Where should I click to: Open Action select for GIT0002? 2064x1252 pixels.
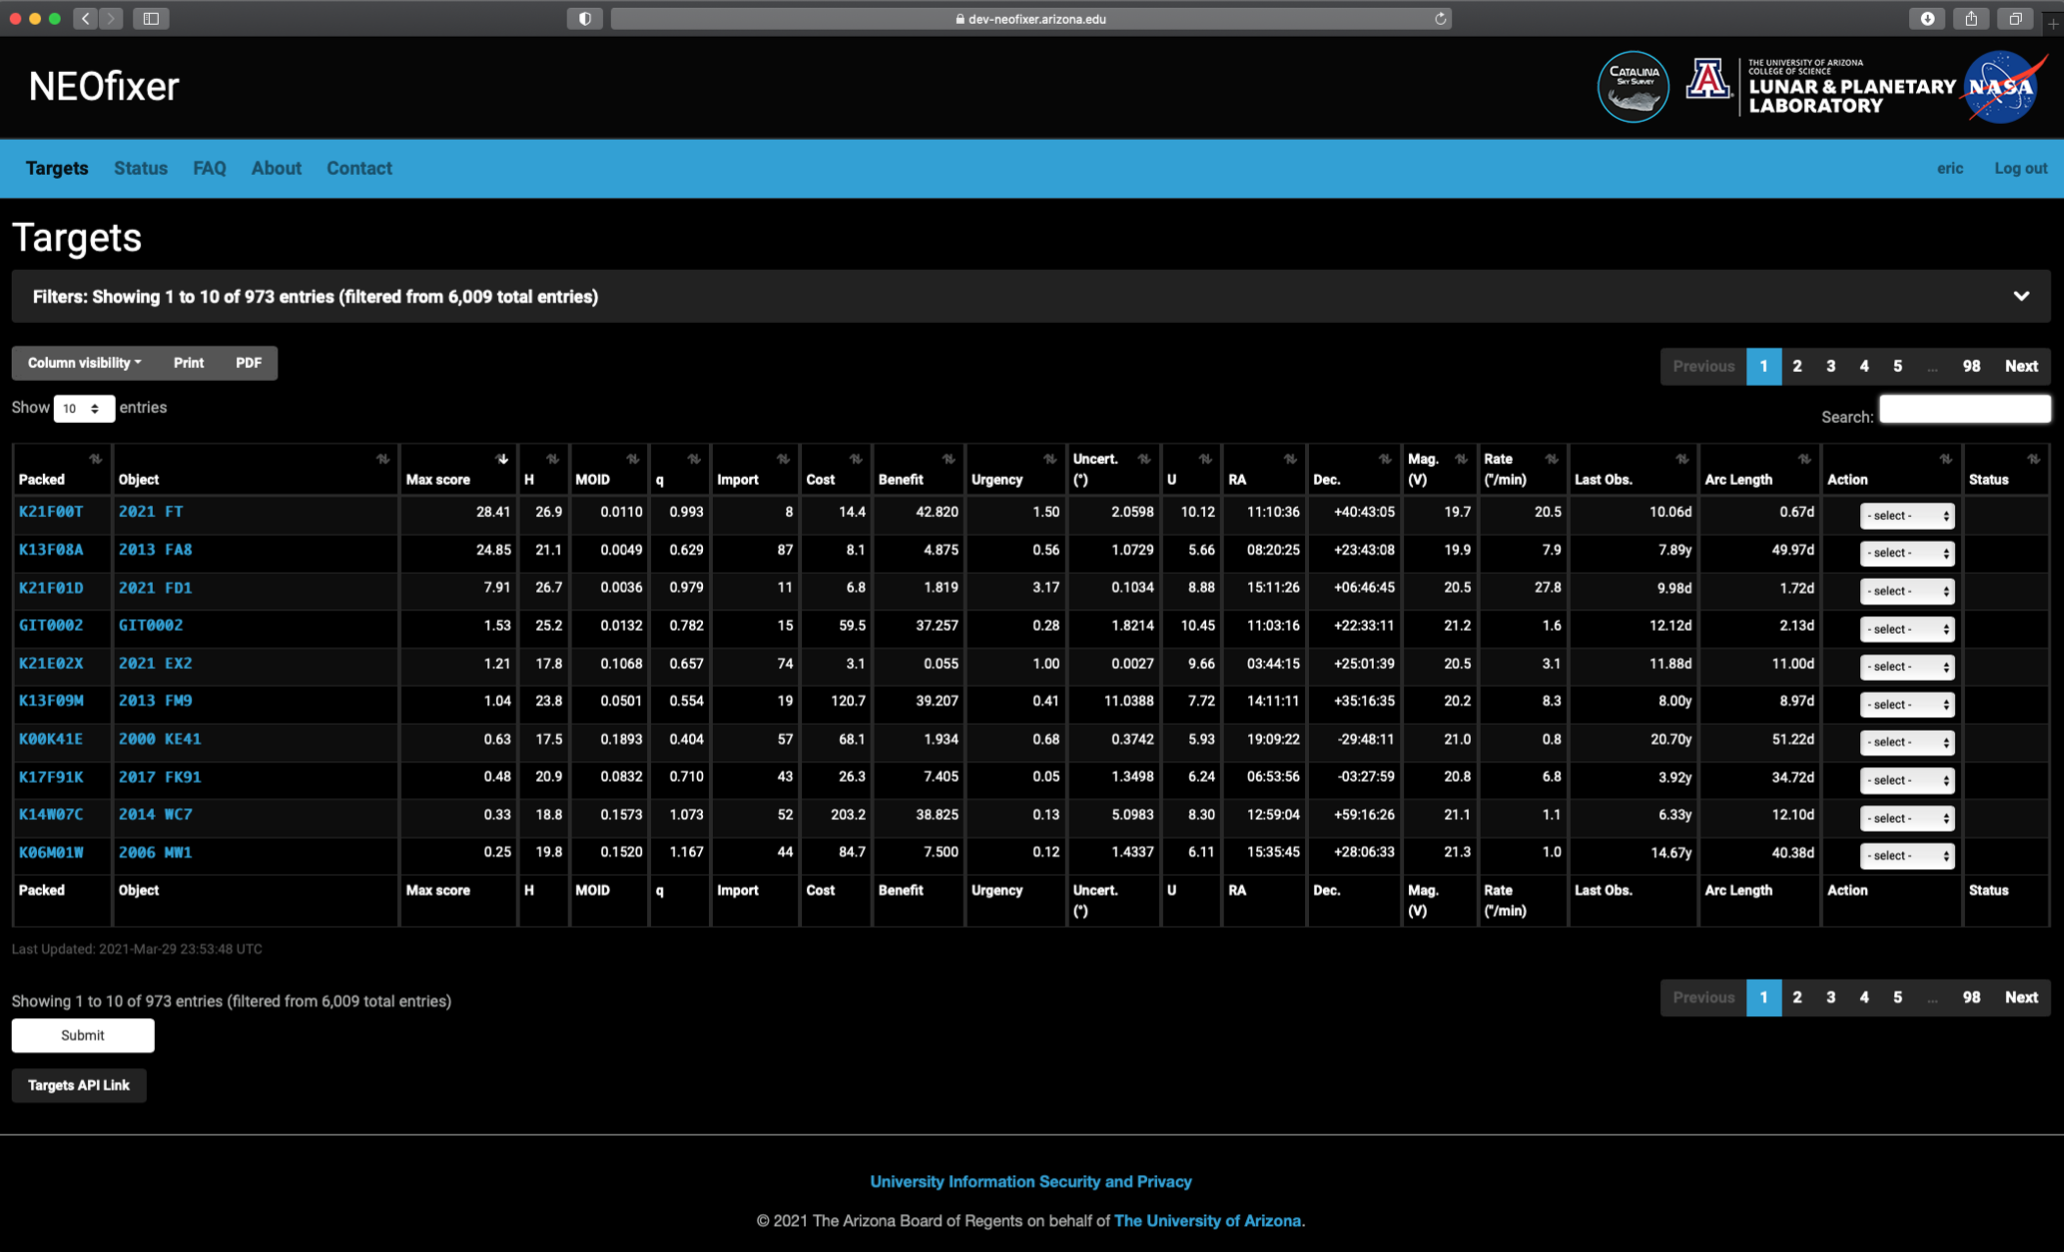point(1906,629)
